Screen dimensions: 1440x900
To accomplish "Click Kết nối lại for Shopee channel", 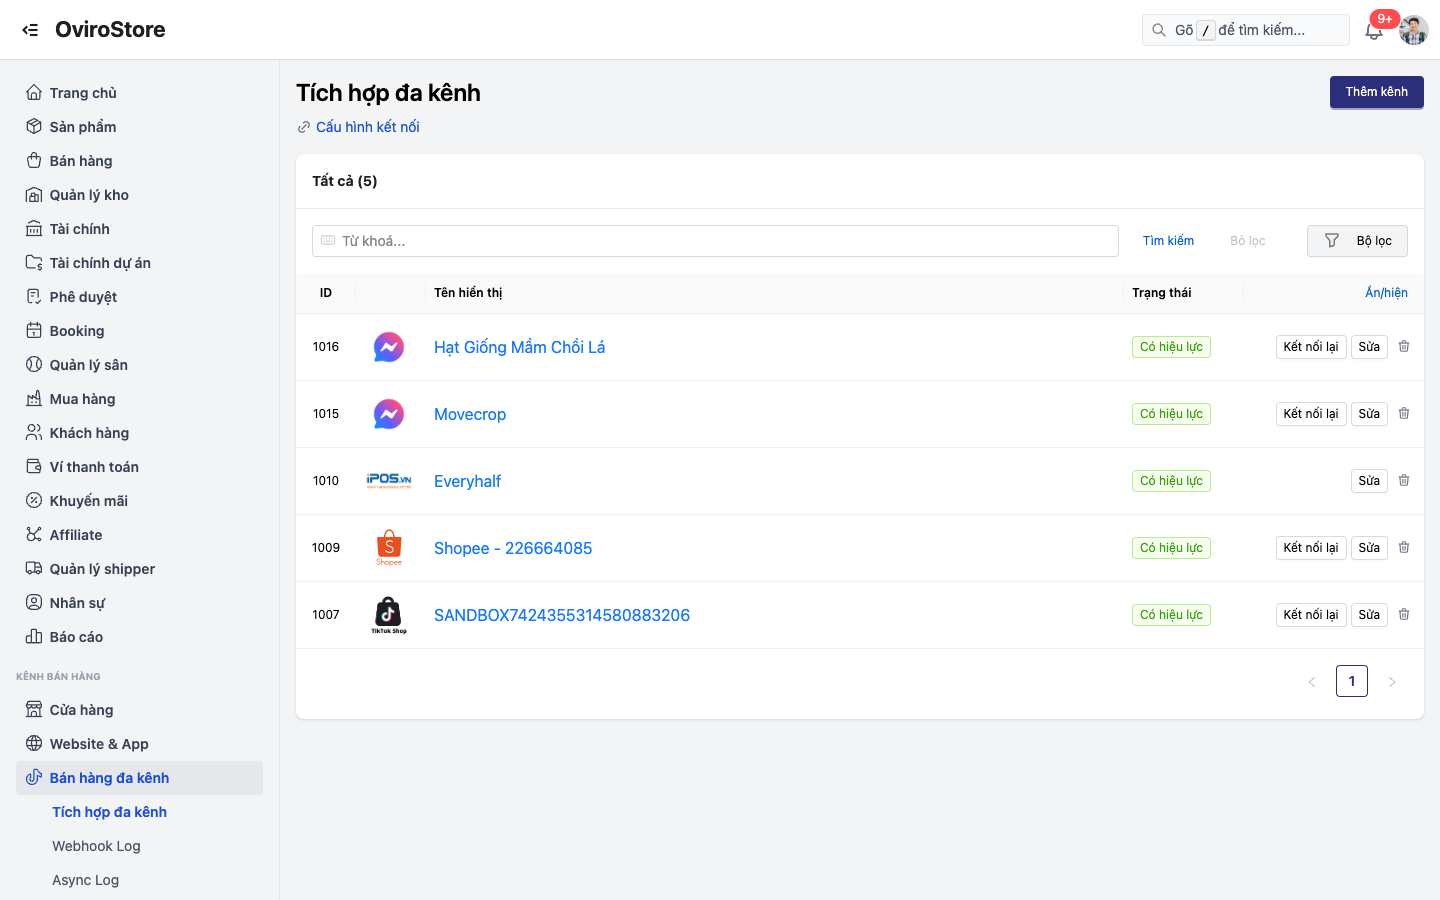I will tap(1311, 548).
